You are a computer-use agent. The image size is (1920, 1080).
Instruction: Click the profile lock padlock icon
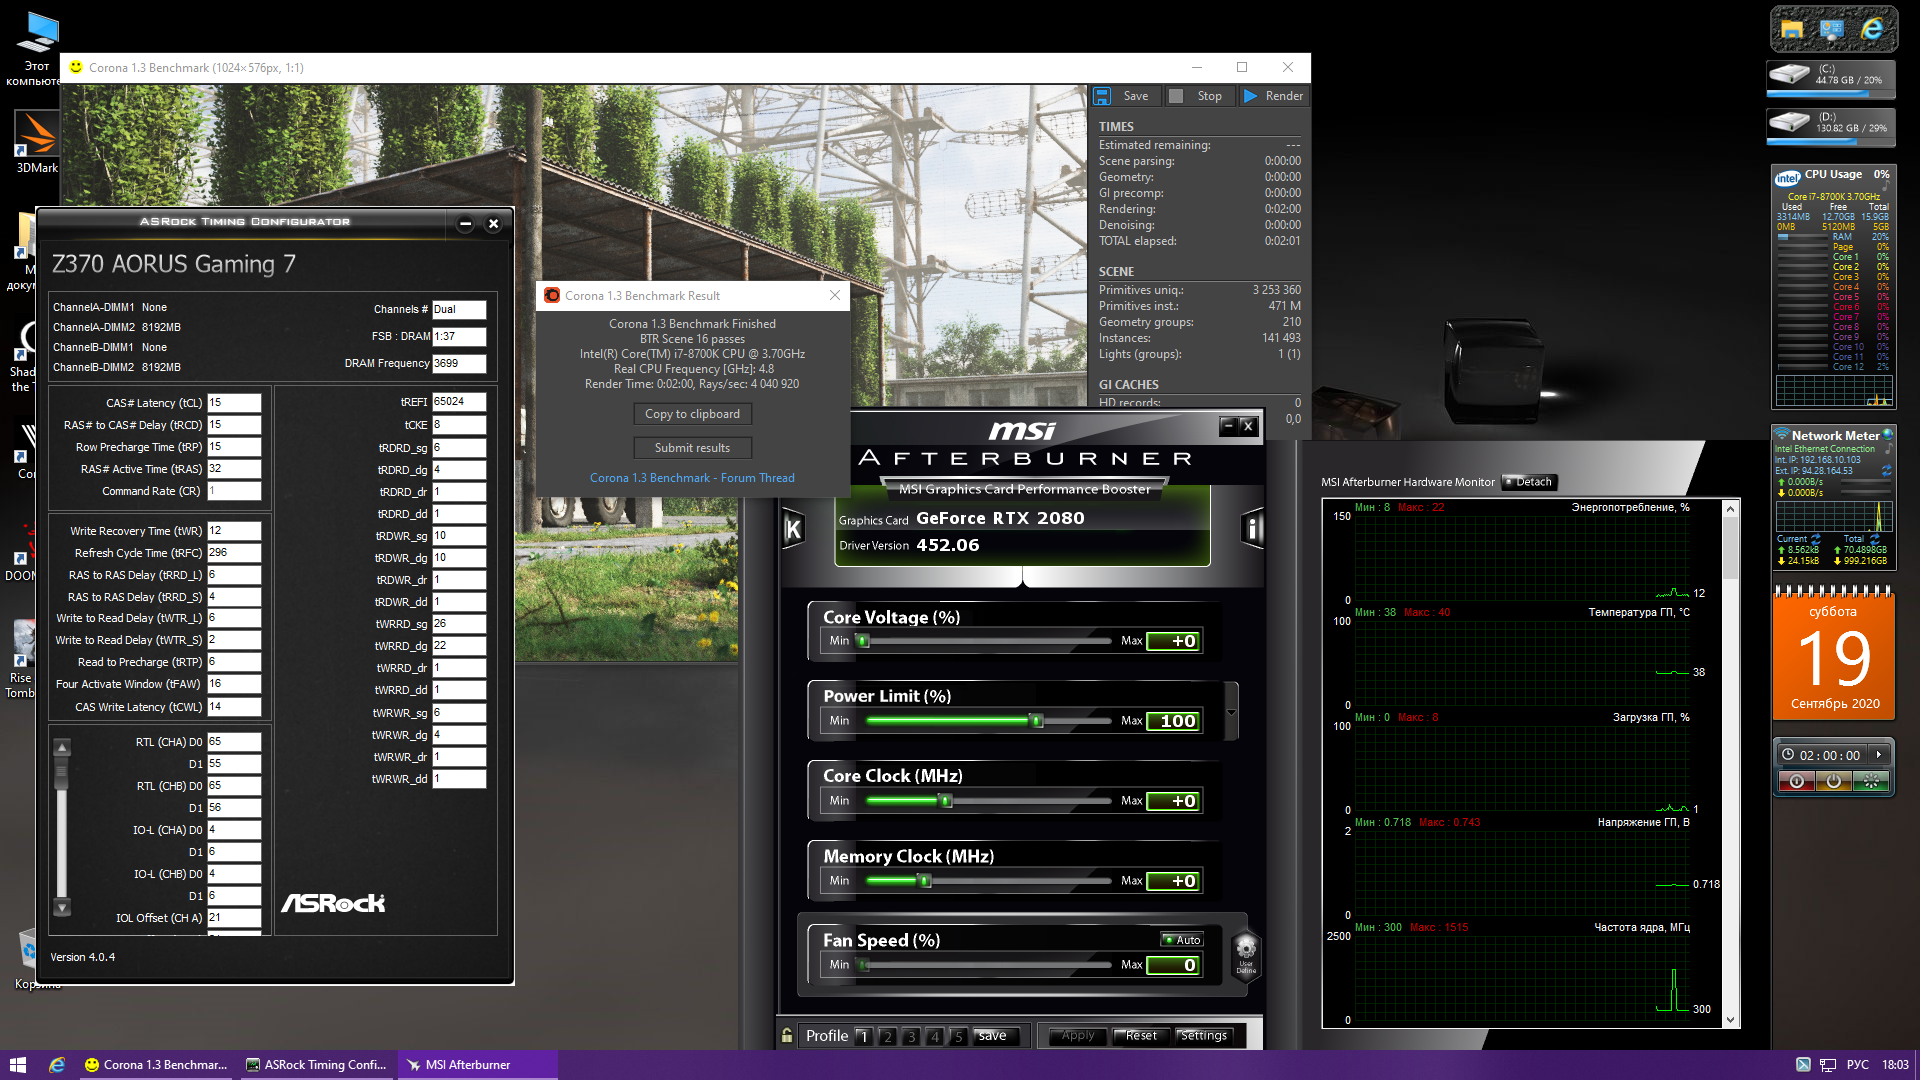pyautogui.click(x=787, y=1036)
